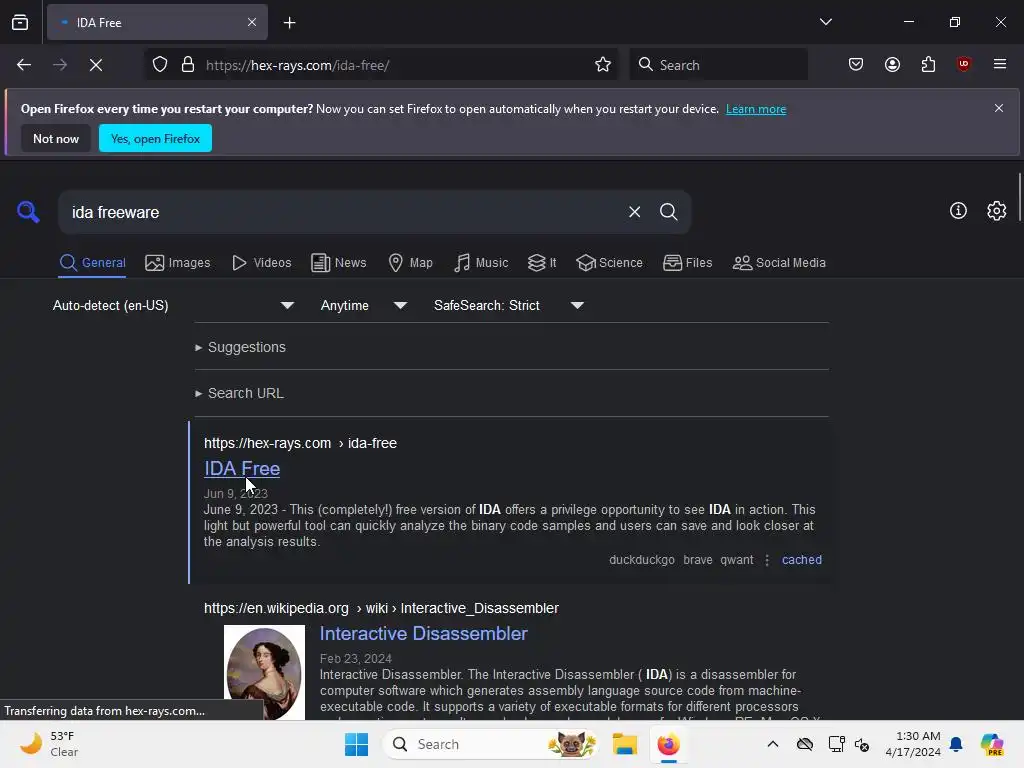
Task: Open the Firefox hamburger menu
Action: point(1000,64)
